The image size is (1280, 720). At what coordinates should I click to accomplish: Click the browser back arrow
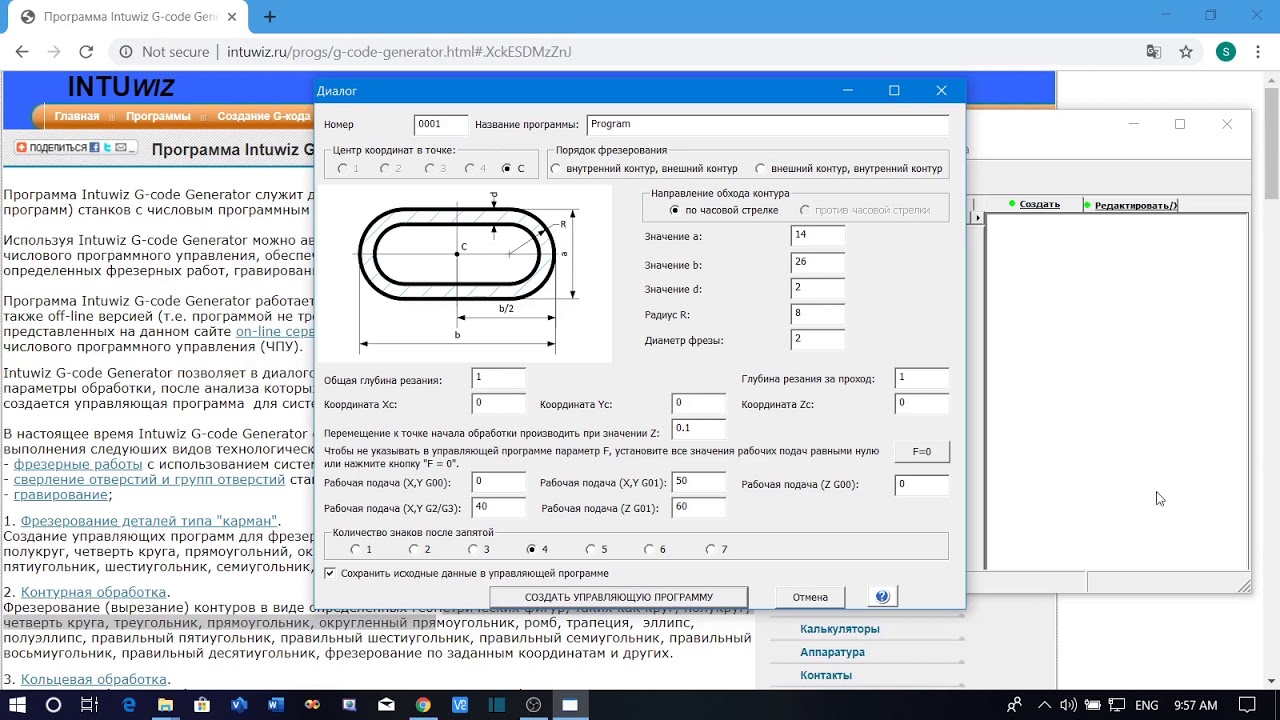coord(22,52)
